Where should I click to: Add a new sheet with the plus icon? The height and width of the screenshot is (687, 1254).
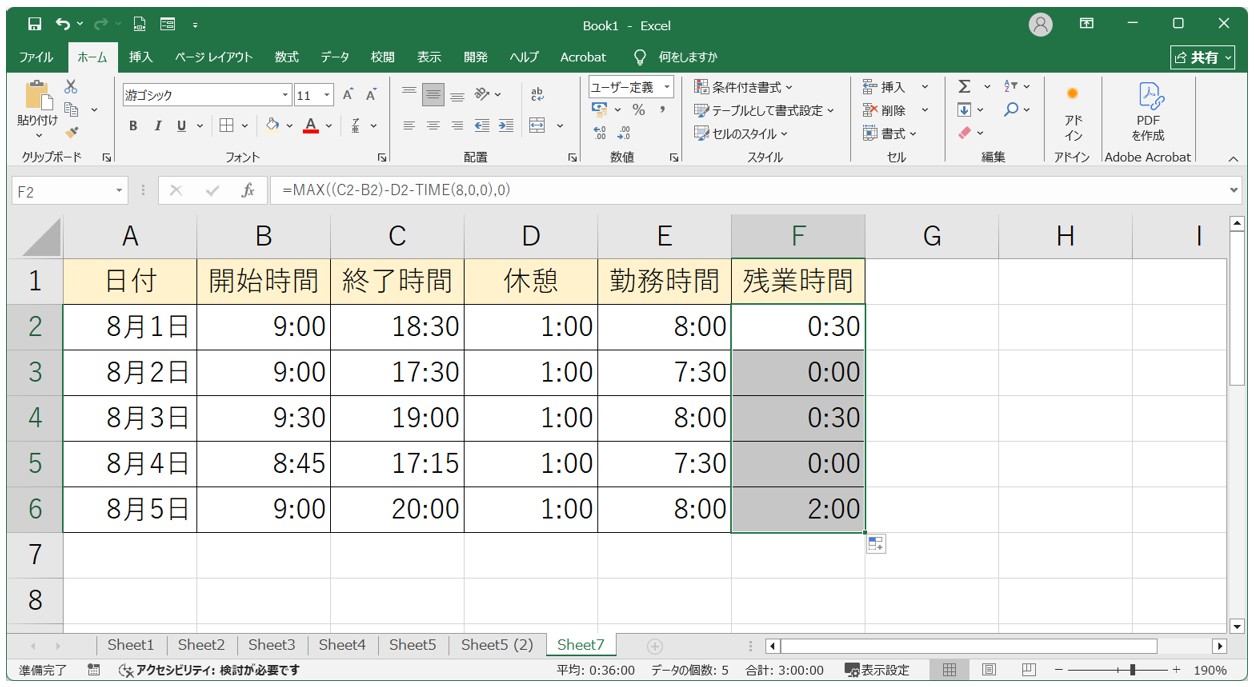click(655, 646)
